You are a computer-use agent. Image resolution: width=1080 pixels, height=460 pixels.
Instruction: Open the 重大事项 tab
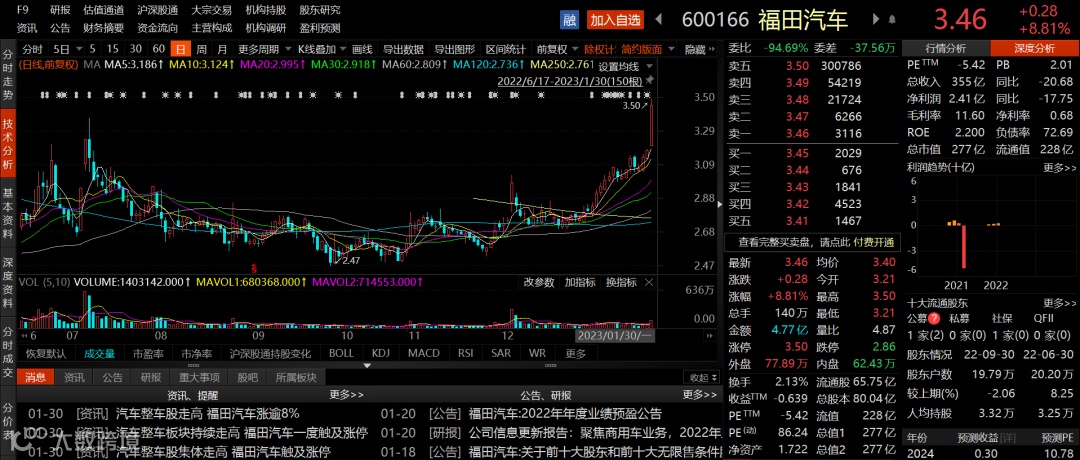(x=200, y=377)
